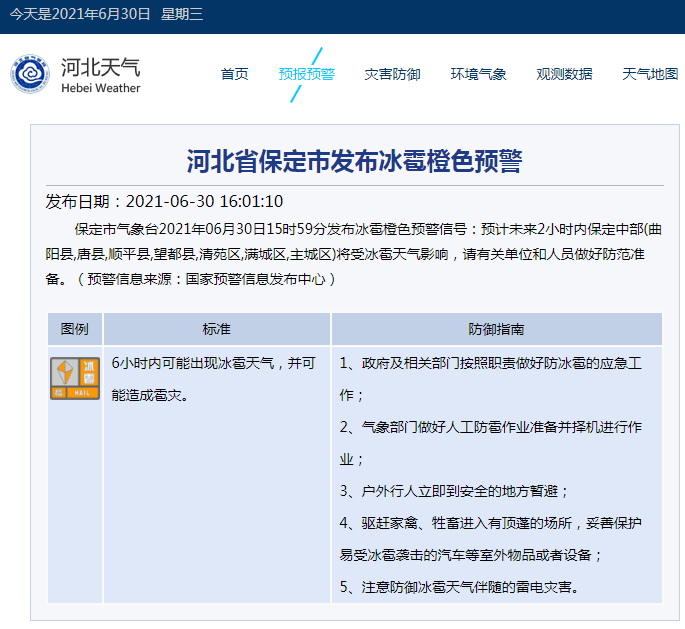This screenshot has height=629, width=685.
Task: Click the headline 河北省保定市发布冰雹橙色预警
Action: pyautogui.click(x=354, y=161)
